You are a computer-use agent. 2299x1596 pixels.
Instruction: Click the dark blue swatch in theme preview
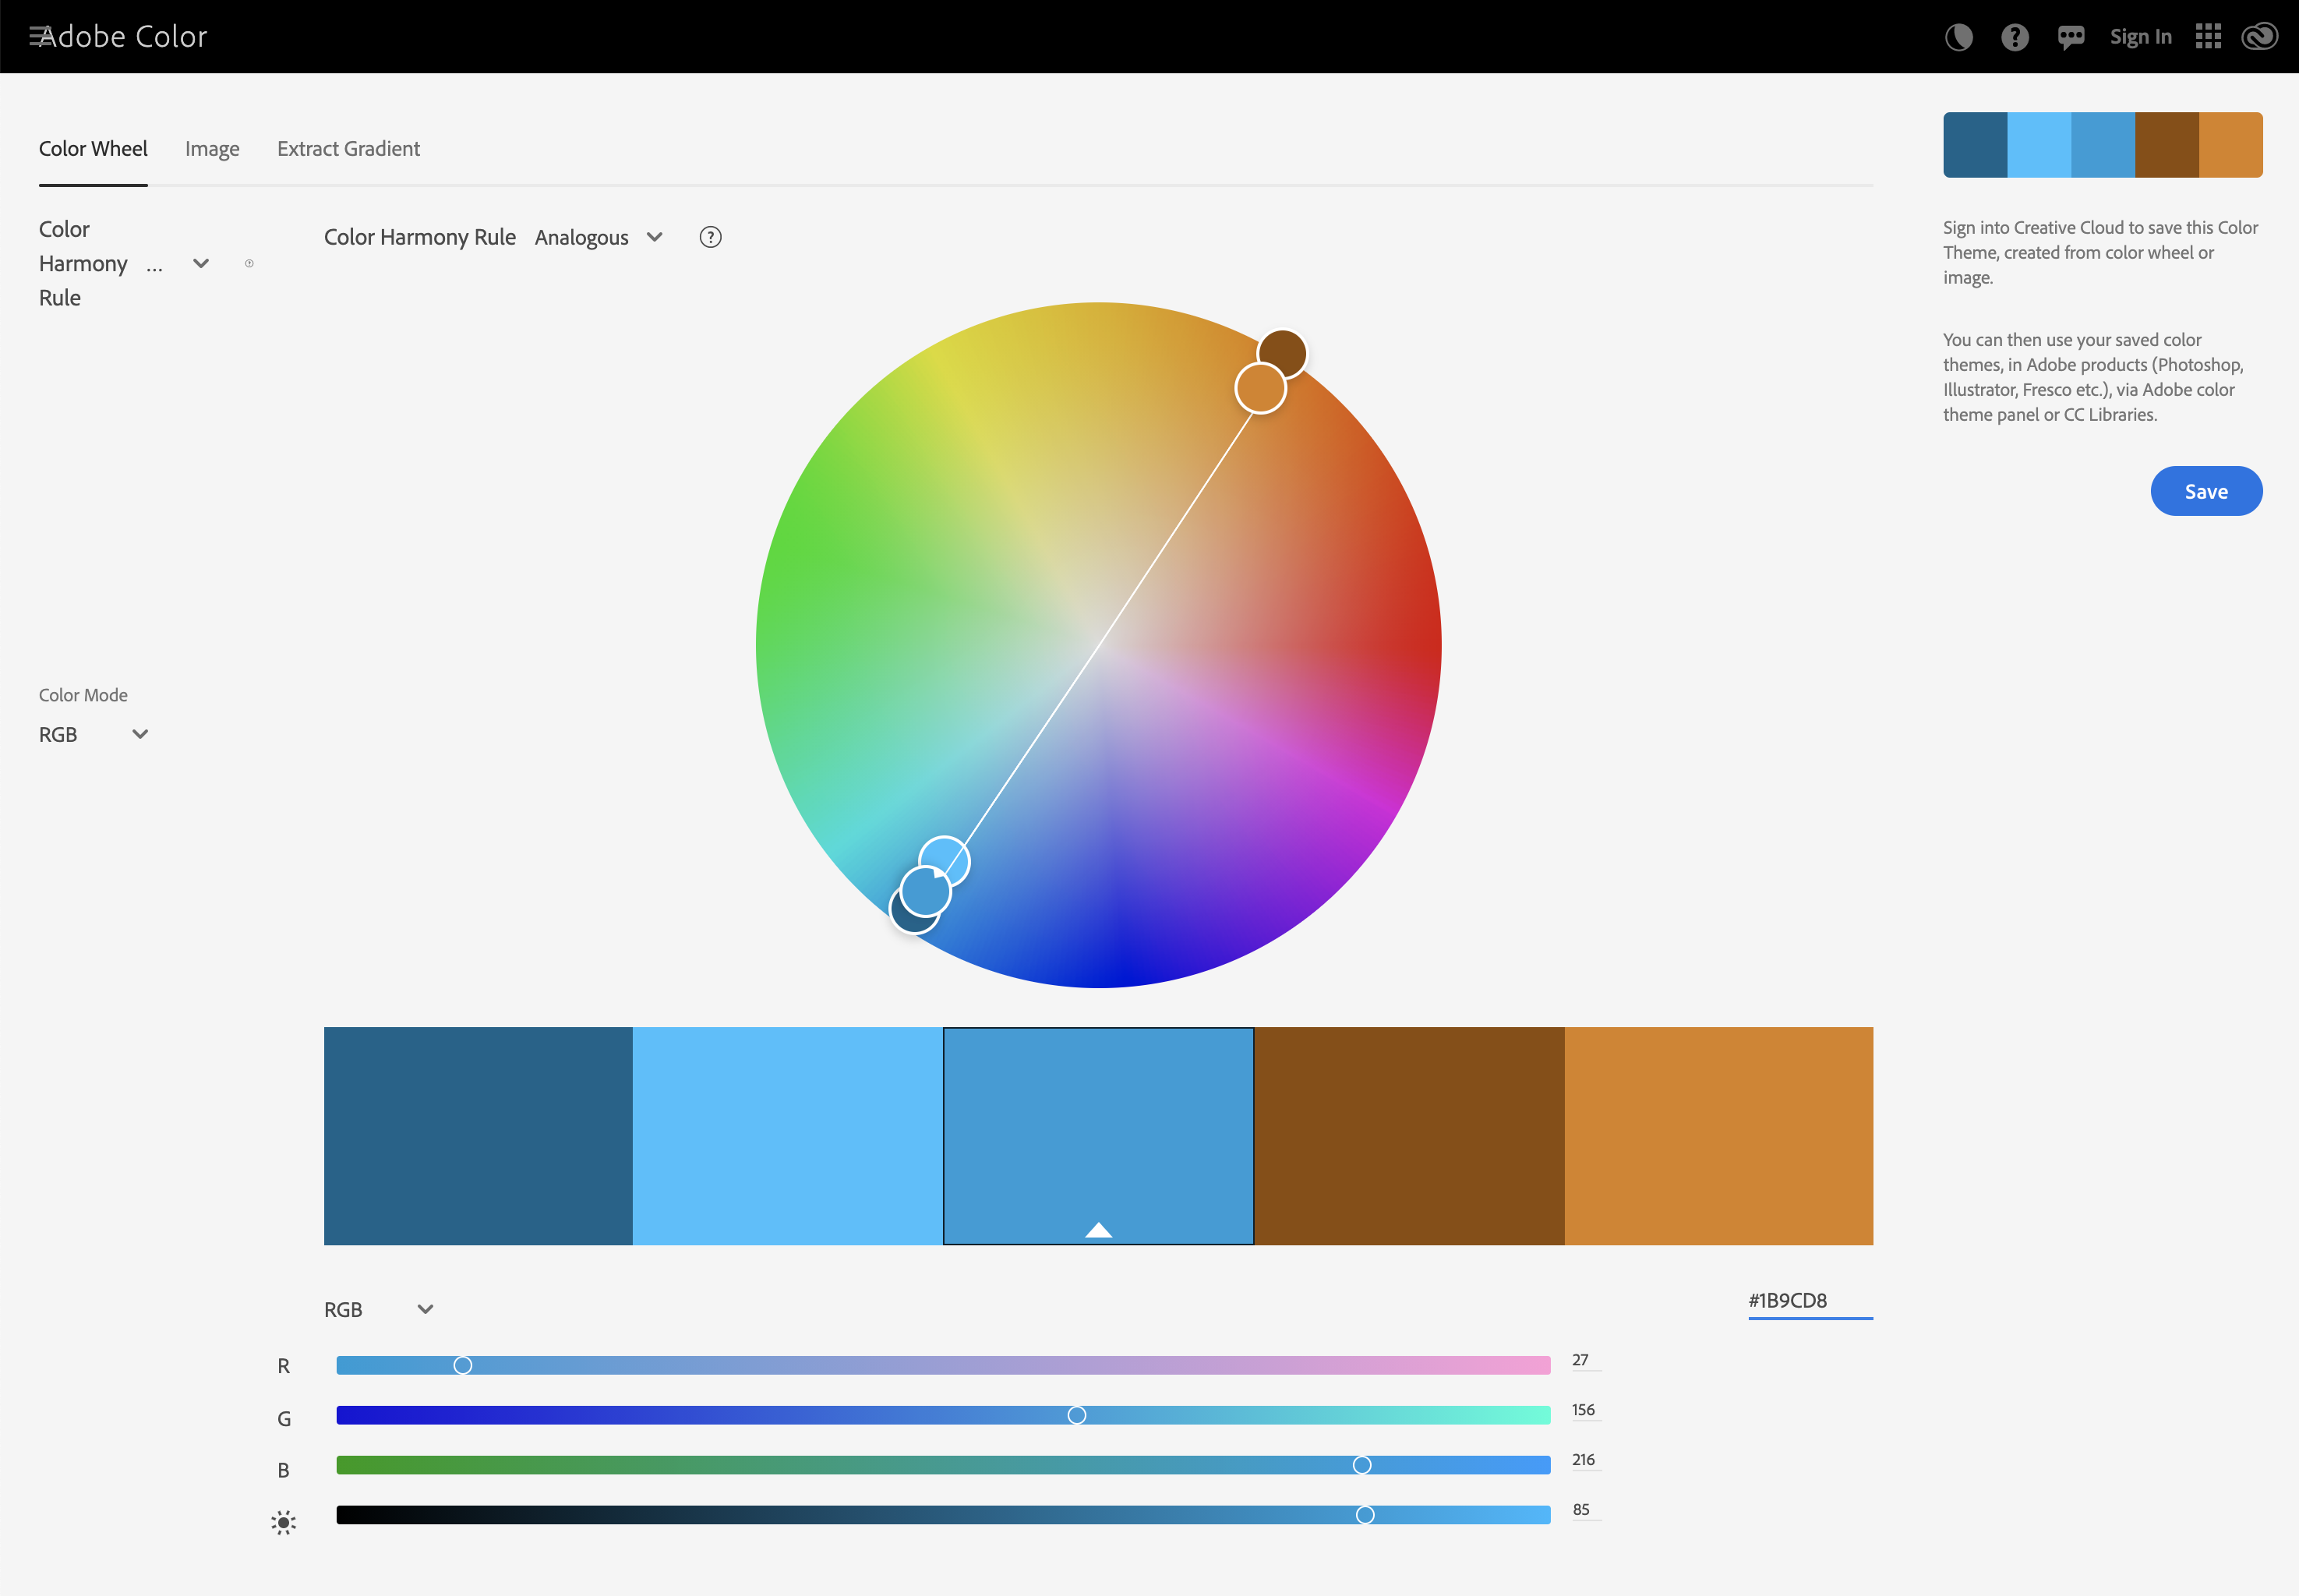point(1975,145)
